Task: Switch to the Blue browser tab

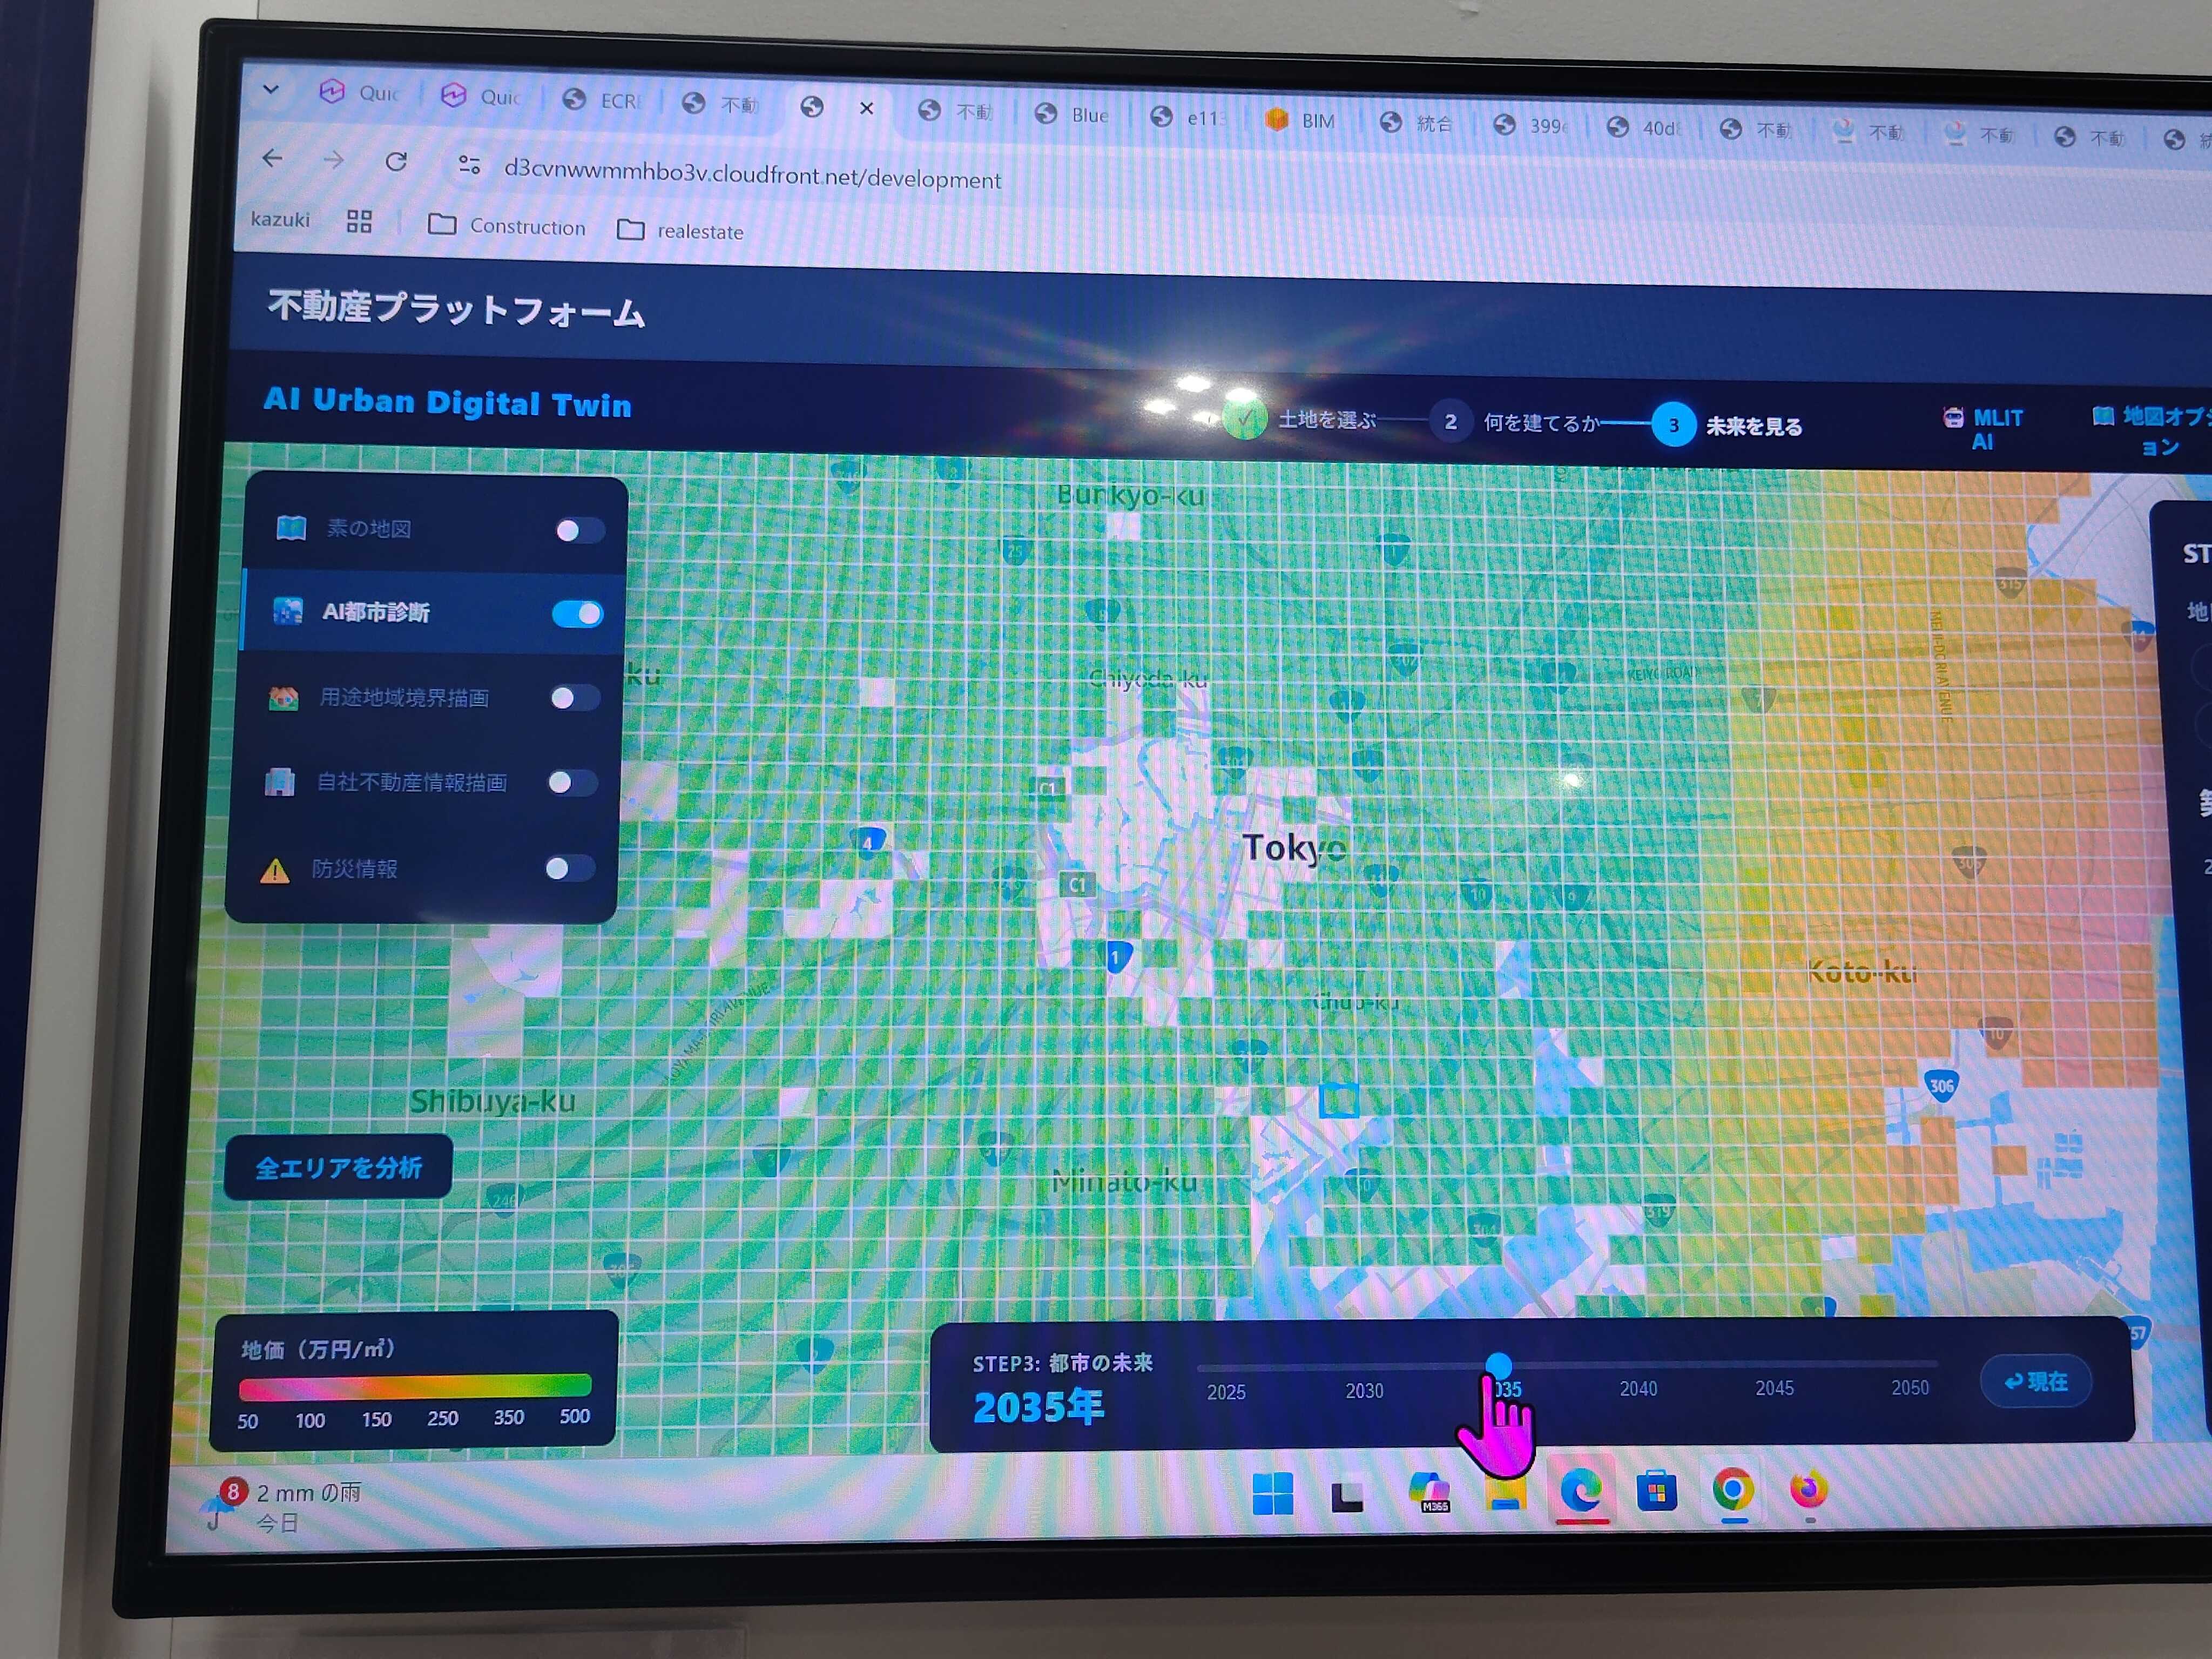Action: (x=1073, y=115)
